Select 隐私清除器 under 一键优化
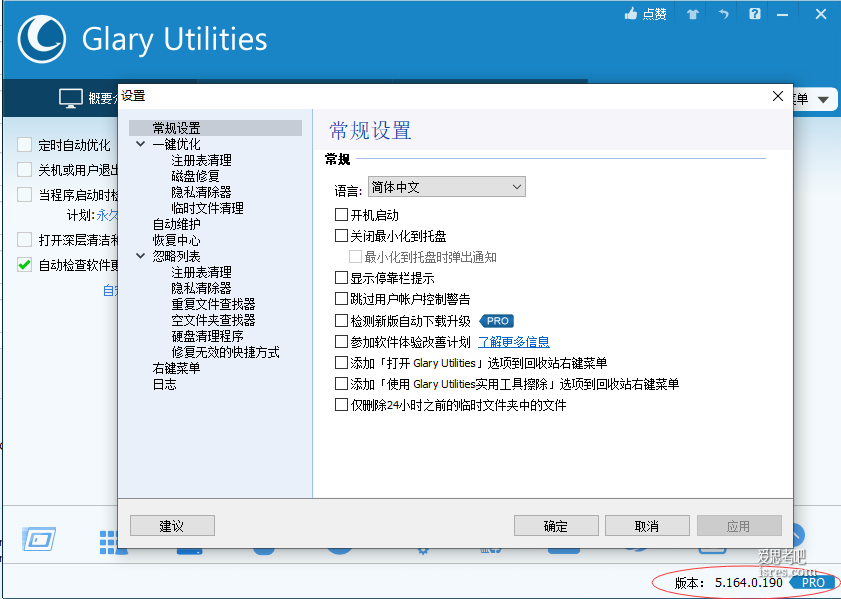841x599 pixels. click(201, 192)
